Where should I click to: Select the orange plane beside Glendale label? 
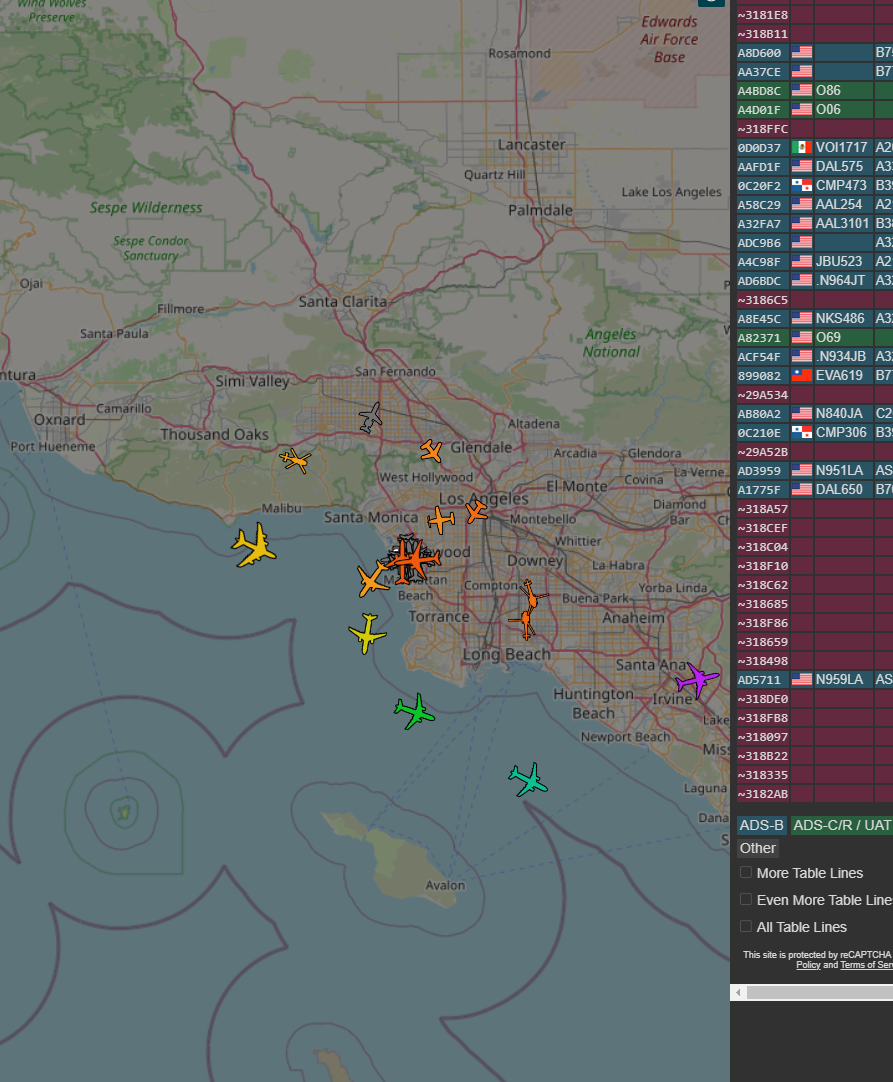[431, 451]
